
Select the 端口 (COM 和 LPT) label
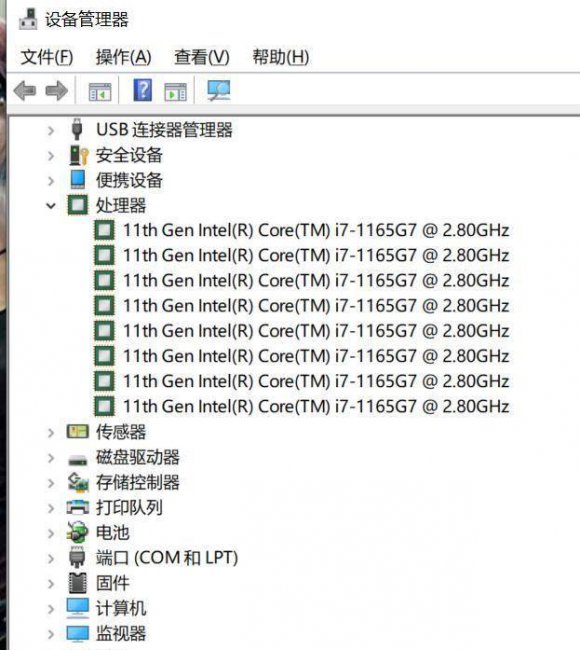(x=167, y=558)
